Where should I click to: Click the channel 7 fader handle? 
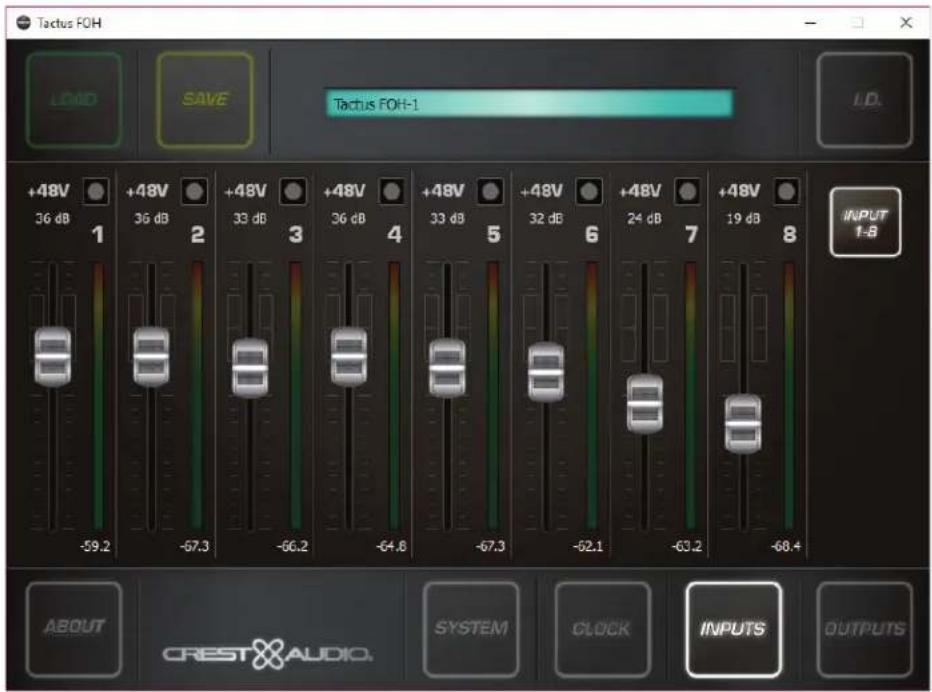645,404
